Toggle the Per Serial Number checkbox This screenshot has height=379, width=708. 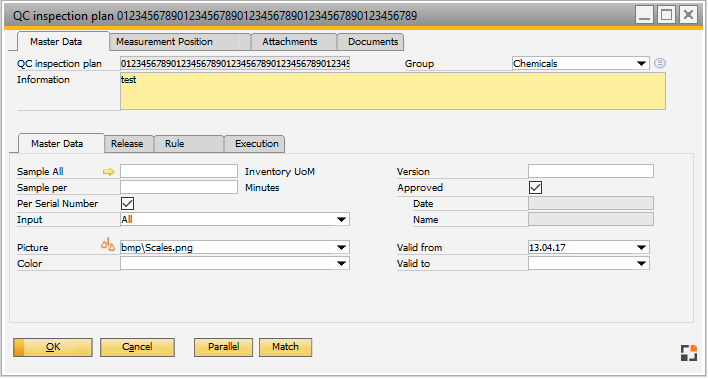coord(127,204)
